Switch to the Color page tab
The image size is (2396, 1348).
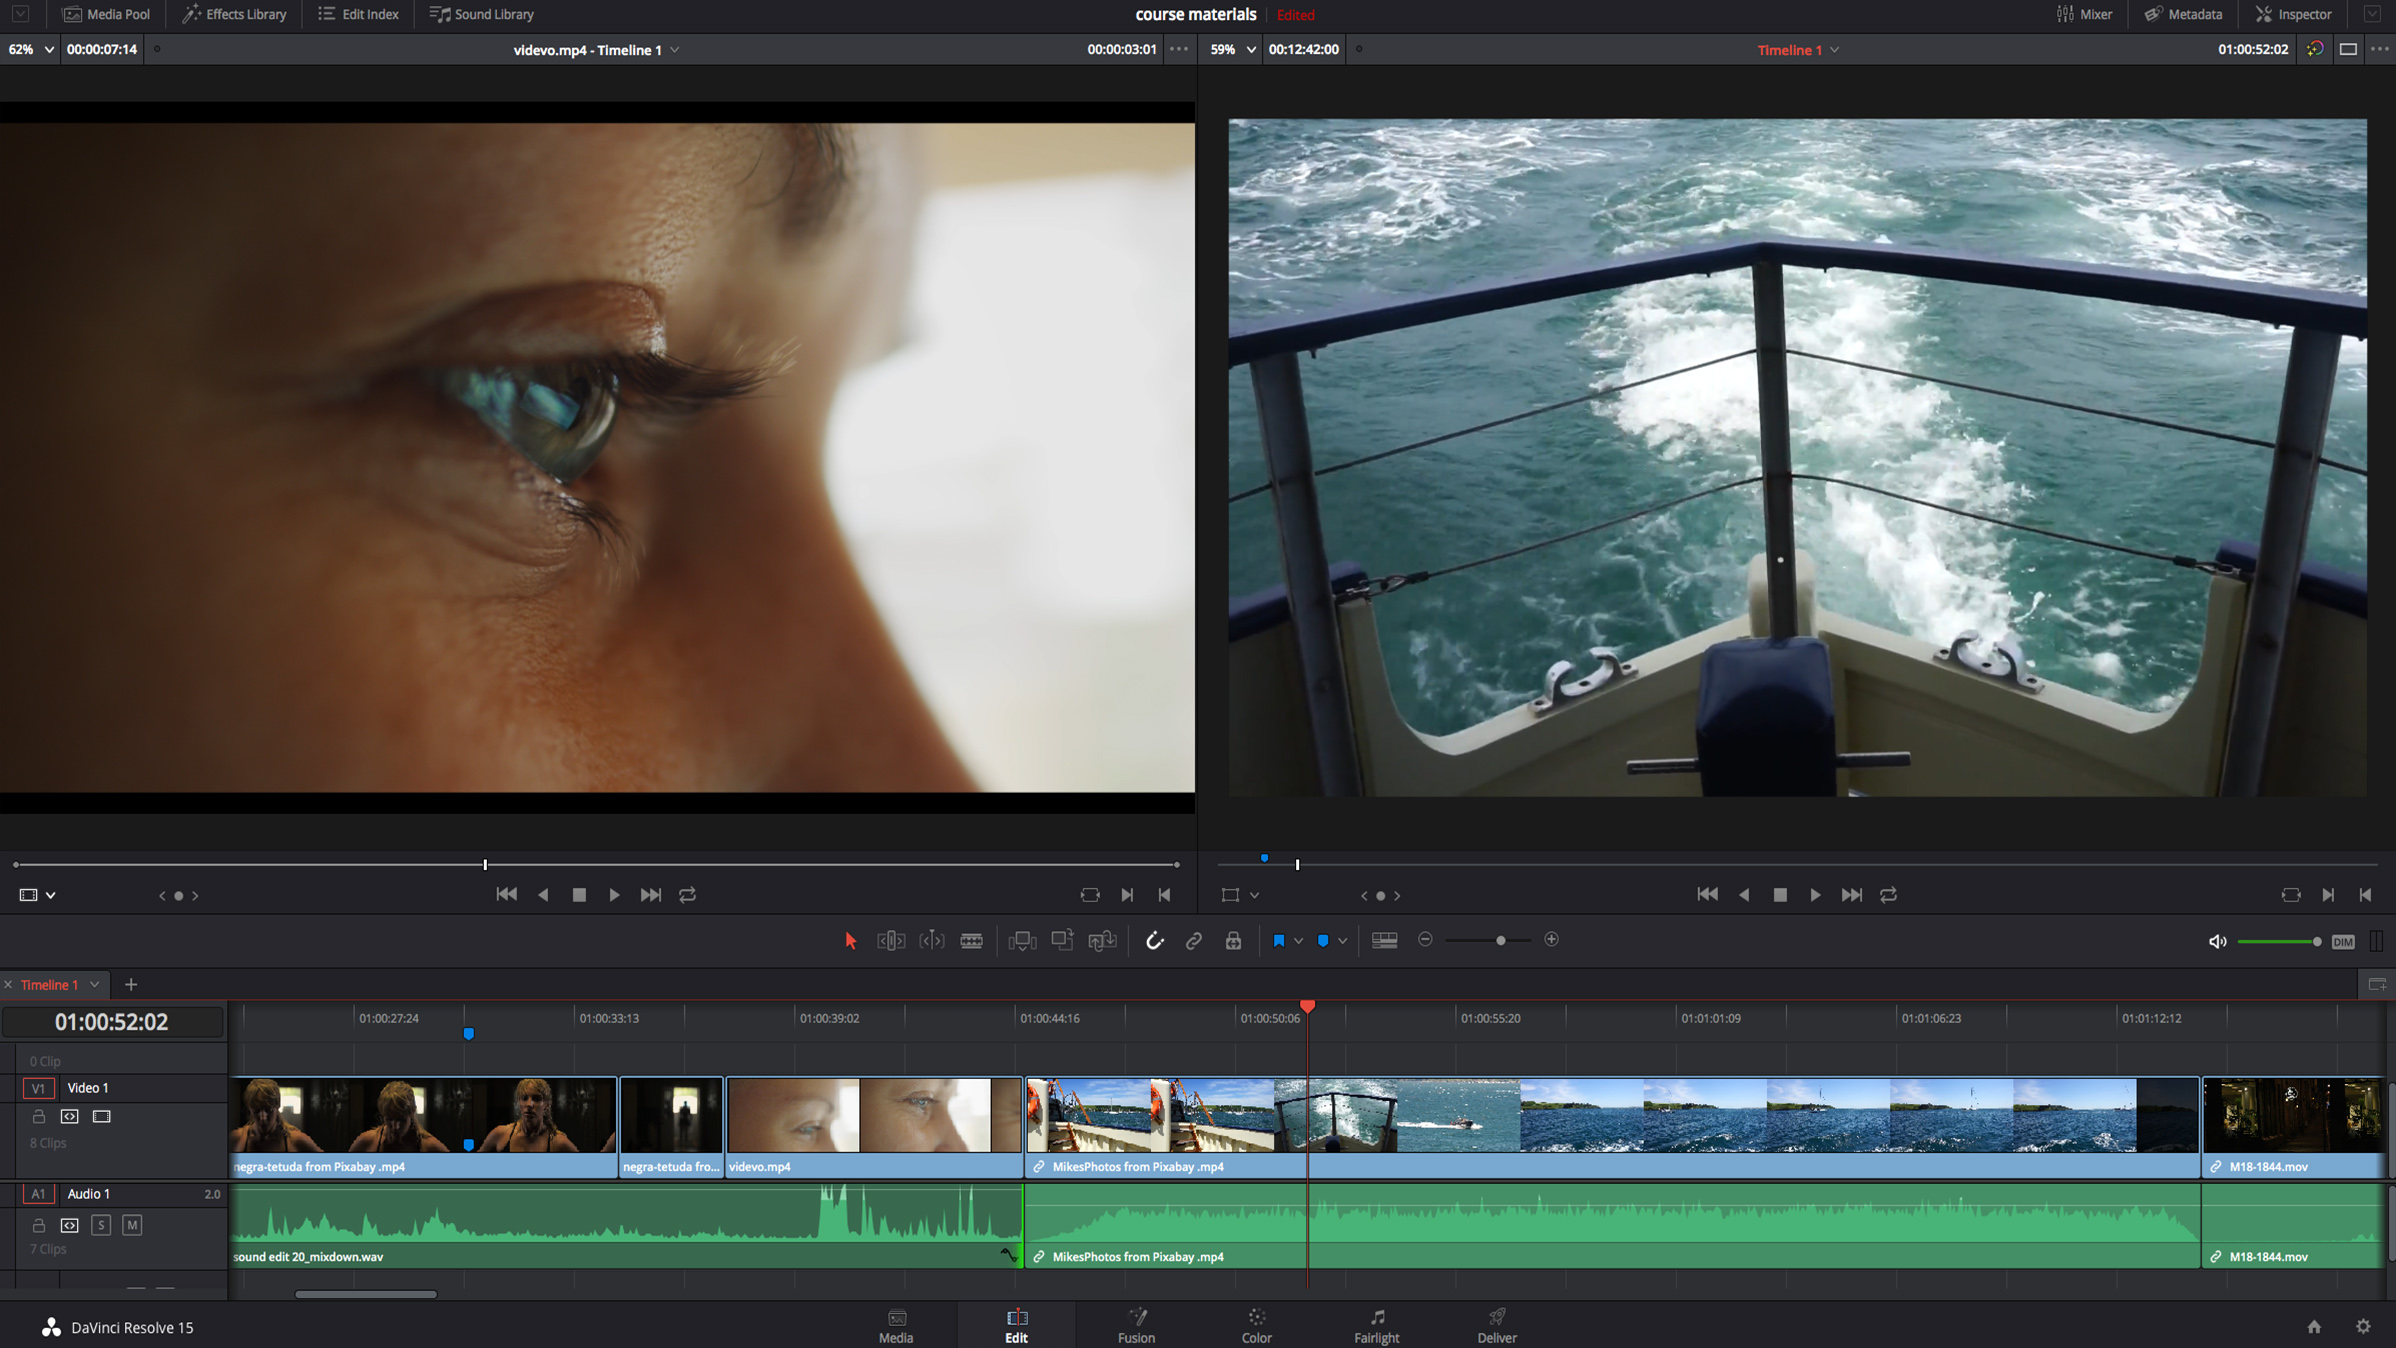(1256, 1325)
